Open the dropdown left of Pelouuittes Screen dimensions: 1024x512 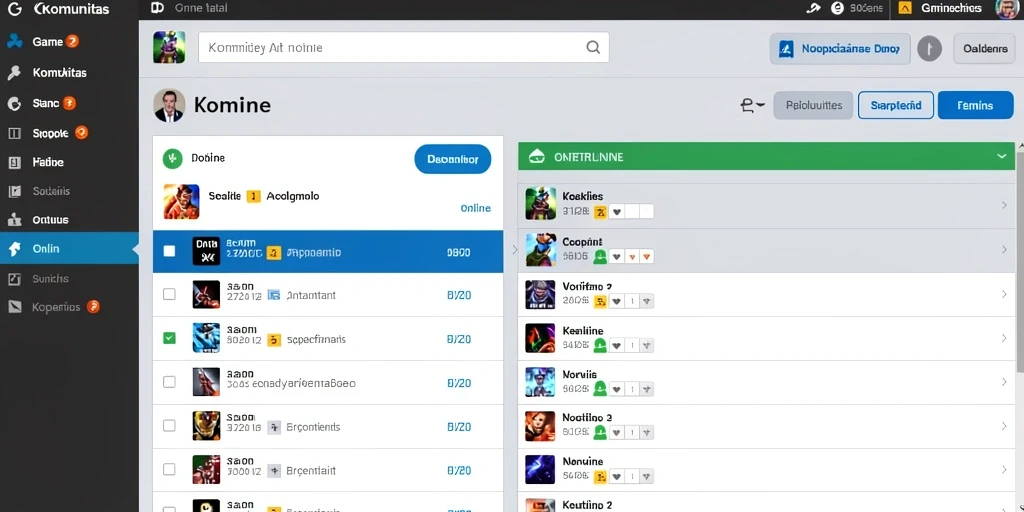point(752,105)
